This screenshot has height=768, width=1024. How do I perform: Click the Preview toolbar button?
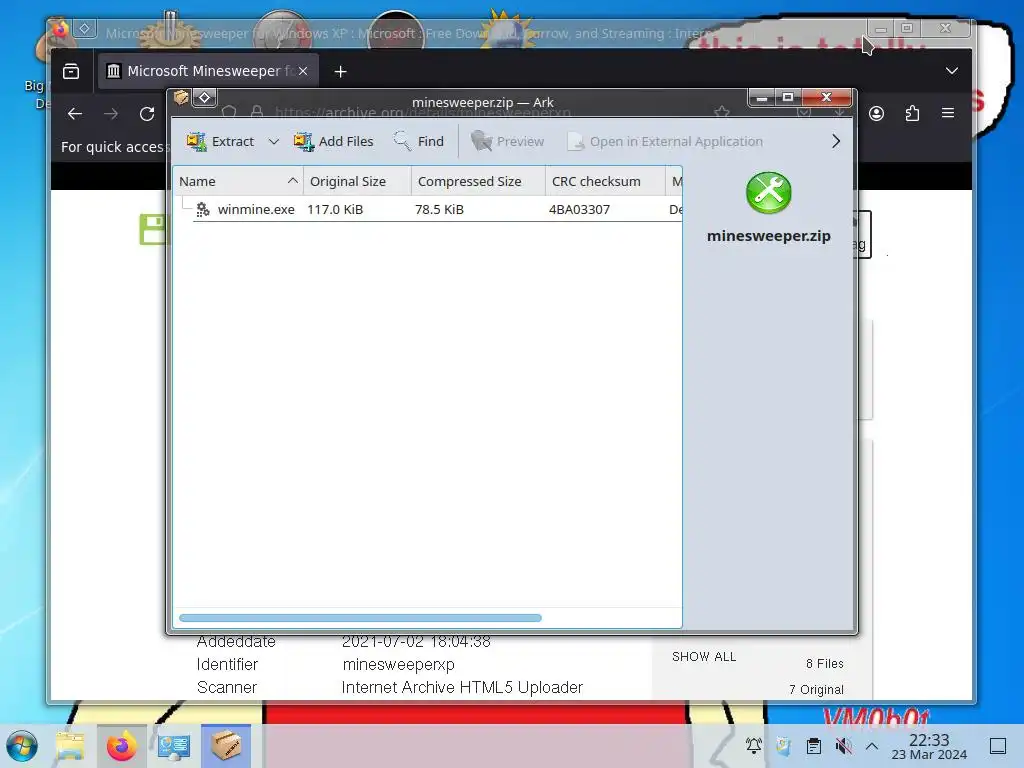click(507, 141)
